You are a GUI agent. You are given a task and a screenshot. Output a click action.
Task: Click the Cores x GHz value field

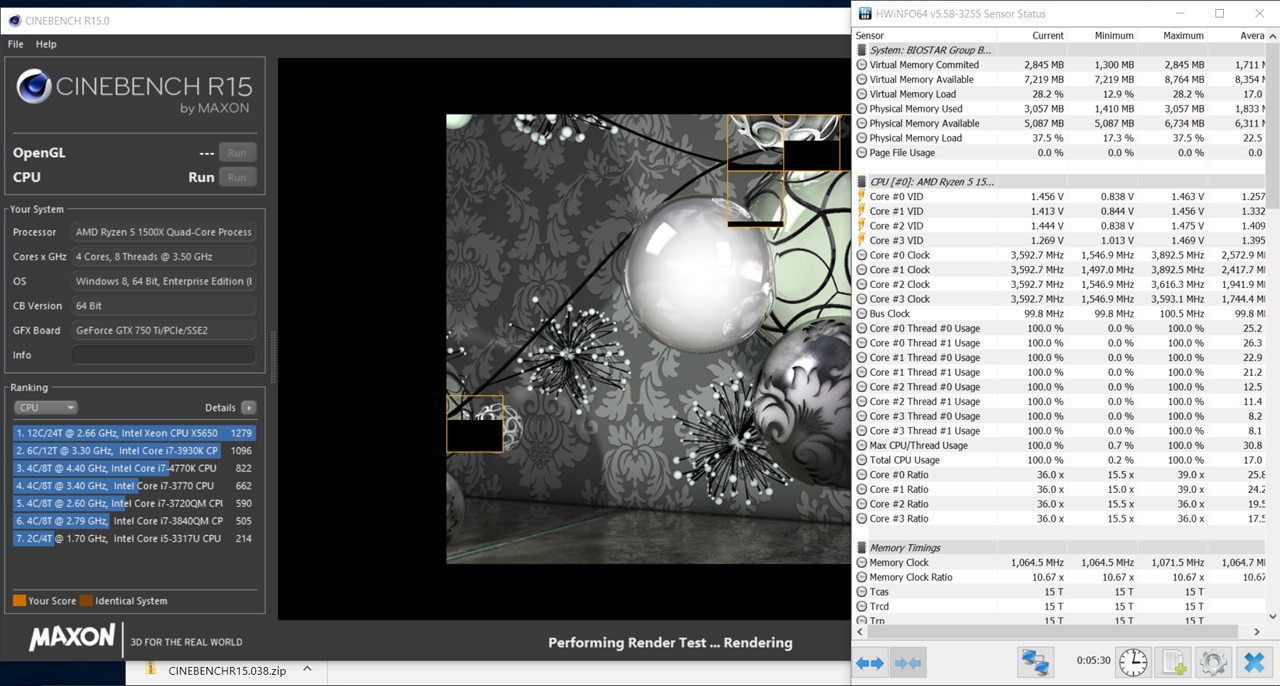click(x=164, y=257)
